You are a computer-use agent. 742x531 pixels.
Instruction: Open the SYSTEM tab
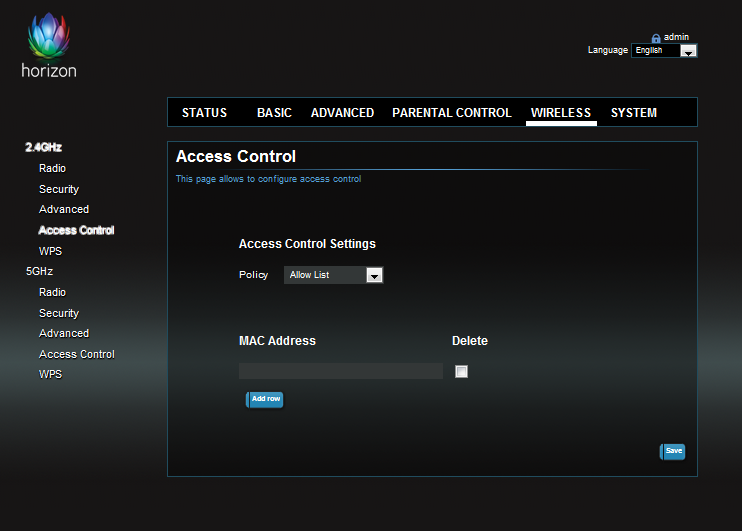click(634, 113)
